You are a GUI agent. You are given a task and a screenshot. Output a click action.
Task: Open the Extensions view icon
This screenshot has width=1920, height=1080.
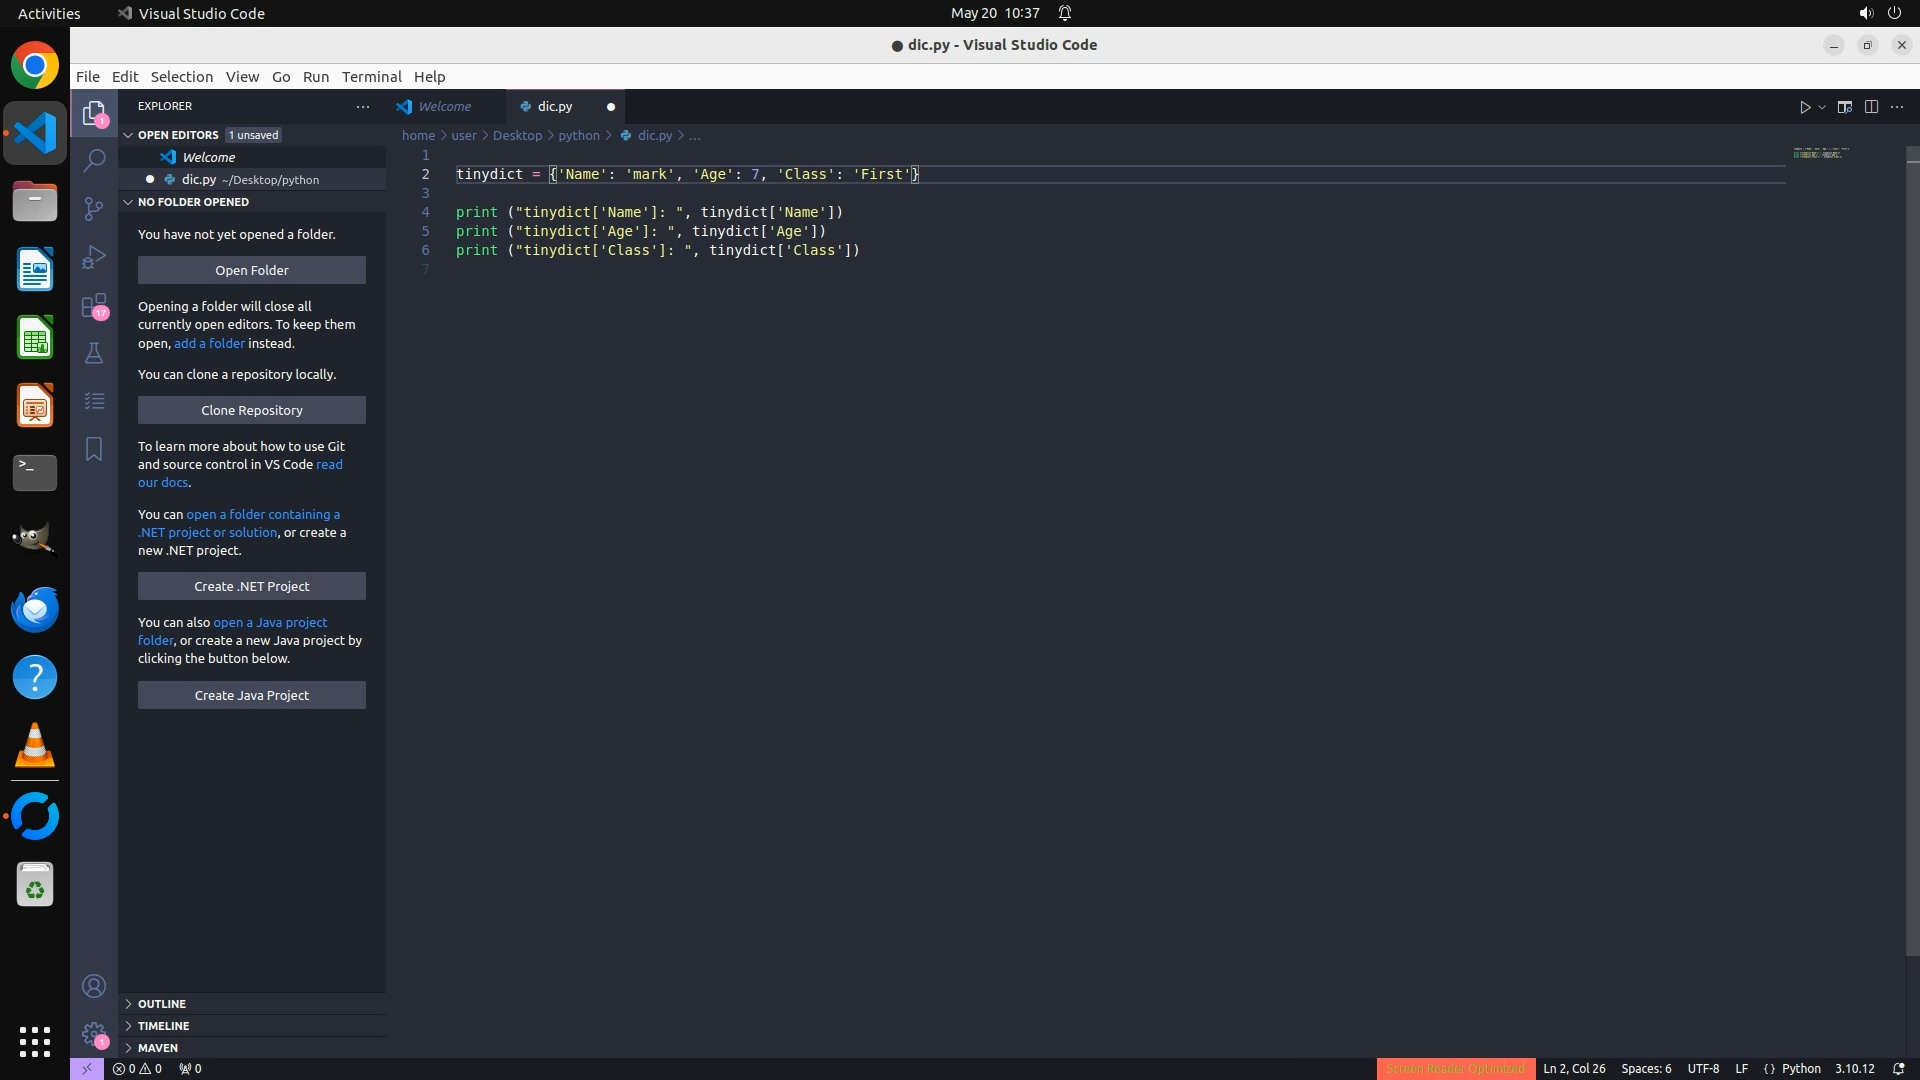coord(94,305)
